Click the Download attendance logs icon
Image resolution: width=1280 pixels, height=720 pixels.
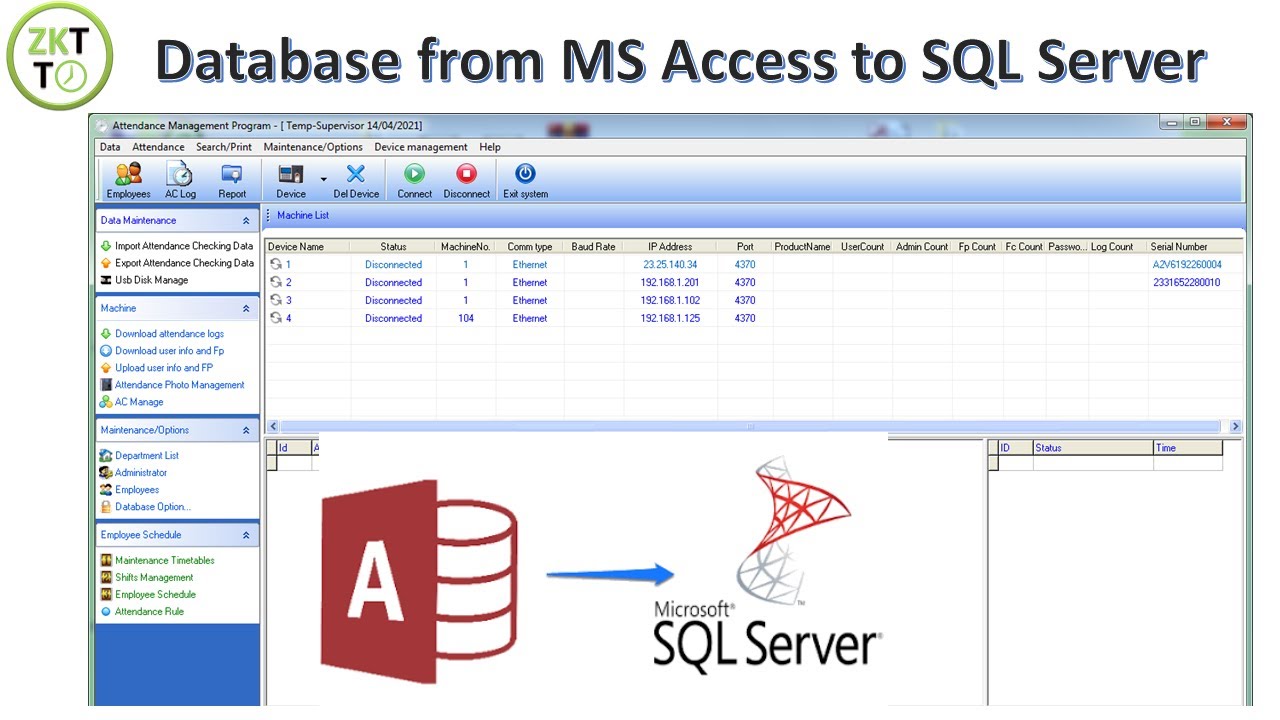click(x=106, y=334)
